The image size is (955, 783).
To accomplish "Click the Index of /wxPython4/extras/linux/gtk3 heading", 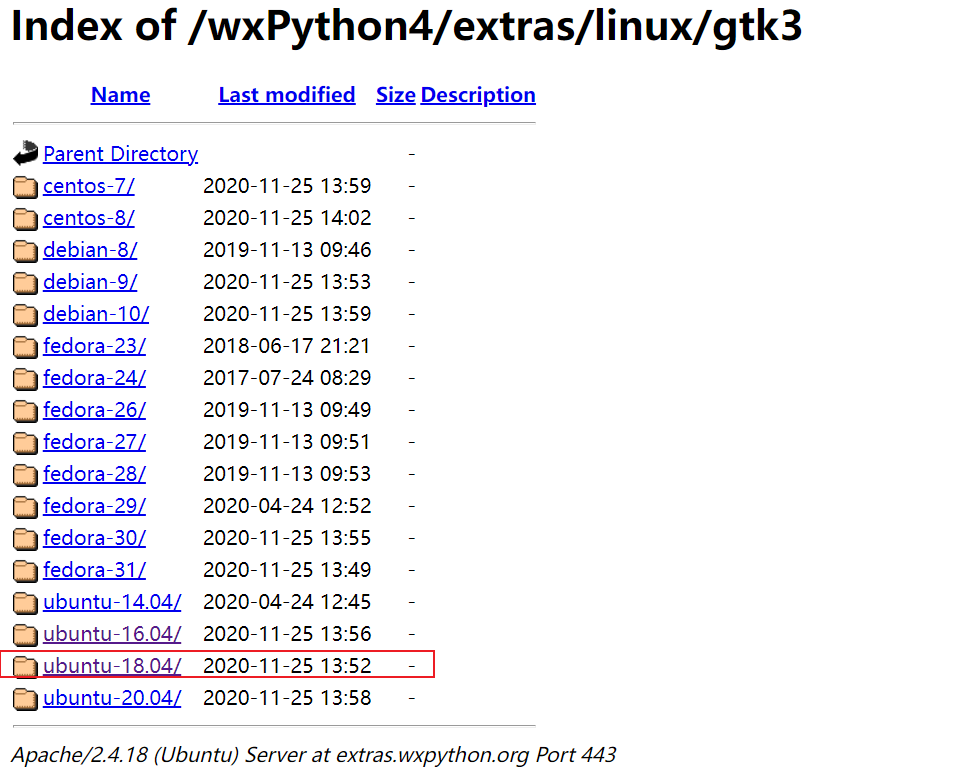I will (407, 27).
